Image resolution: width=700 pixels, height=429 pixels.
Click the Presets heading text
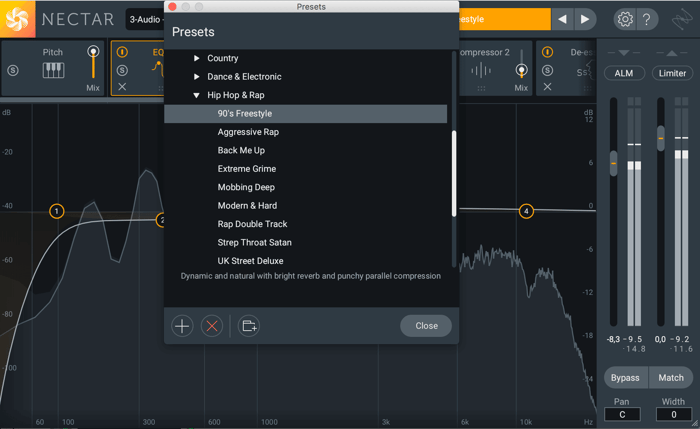tap(193, 32)
